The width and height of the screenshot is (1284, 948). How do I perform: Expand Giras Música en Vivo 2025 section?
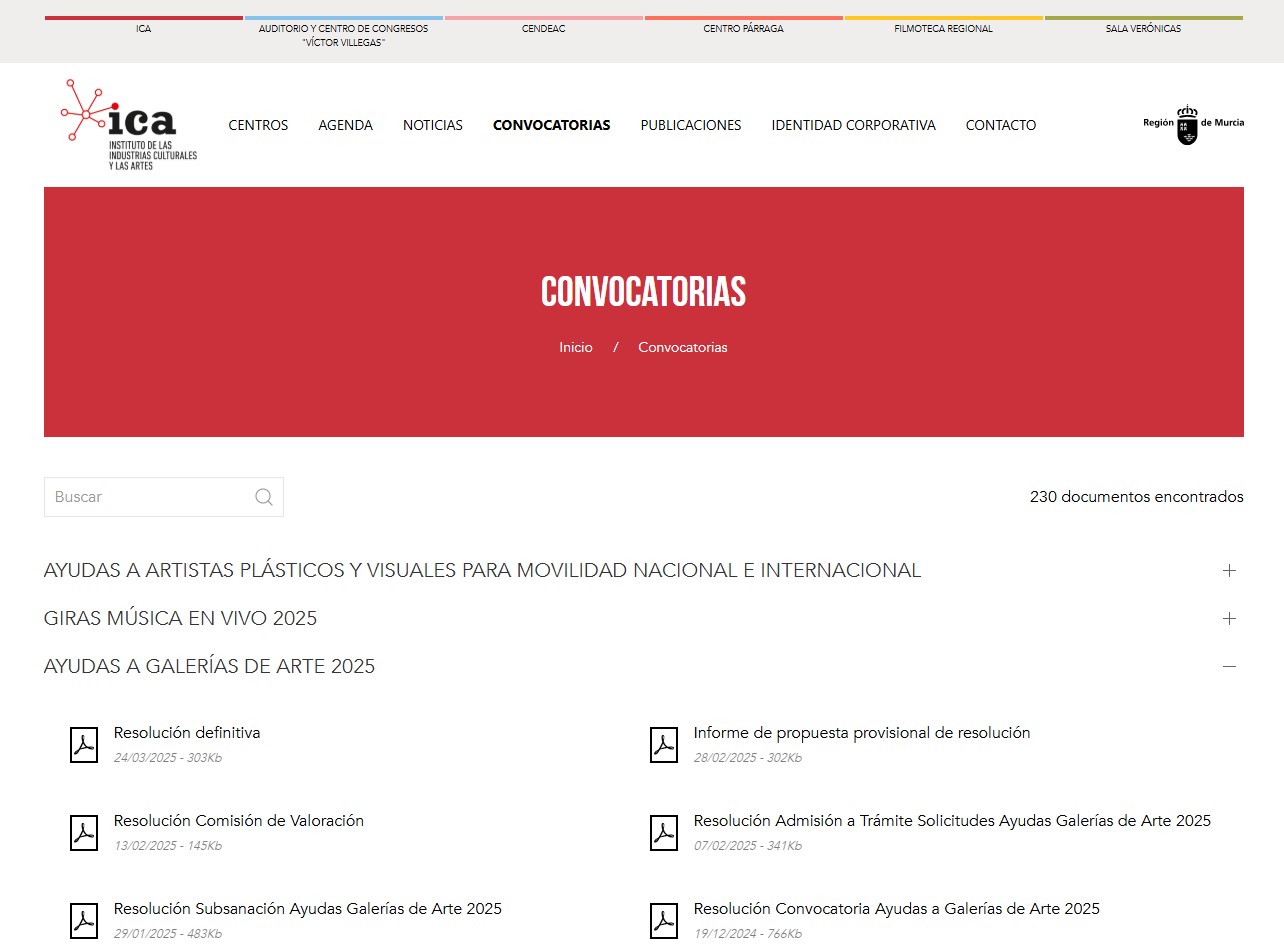pos(1229,619)
